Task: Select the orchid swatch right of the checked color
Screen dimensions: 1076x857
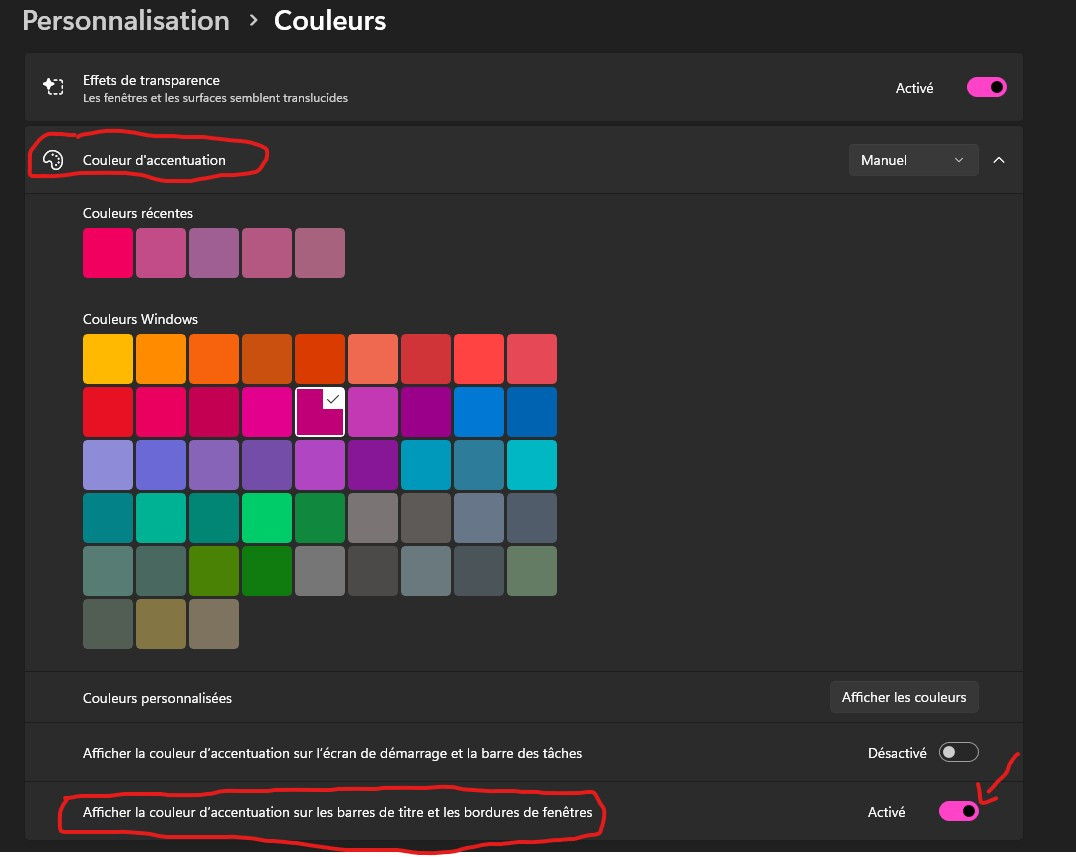Action: pos(373,412)
